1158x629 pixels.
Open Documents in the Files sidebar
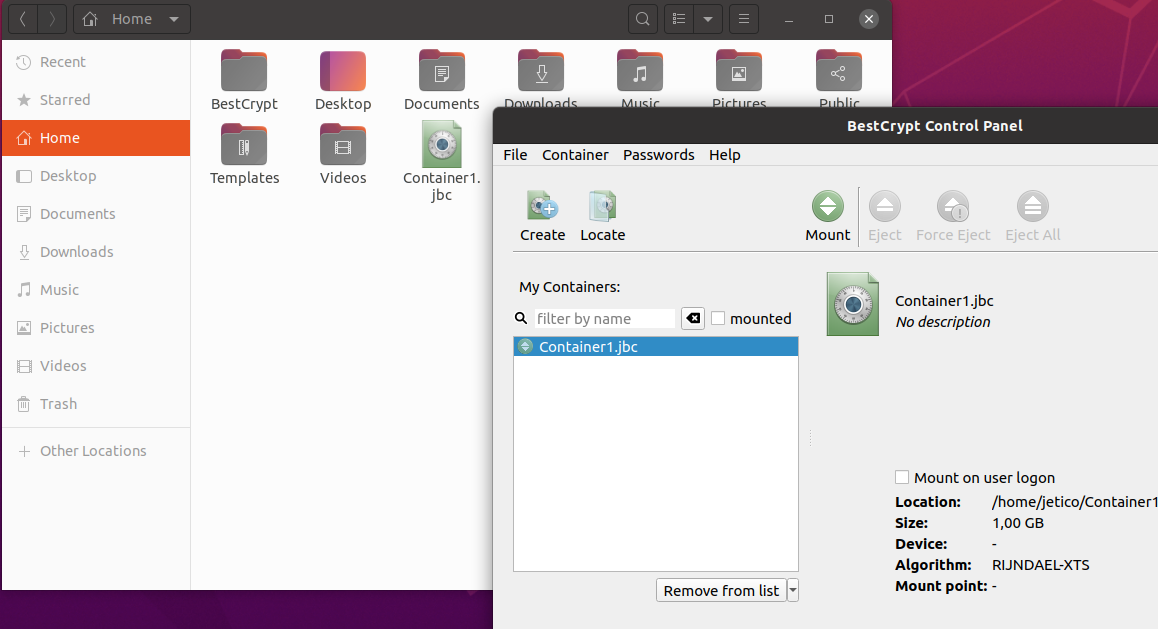point(95,214)
